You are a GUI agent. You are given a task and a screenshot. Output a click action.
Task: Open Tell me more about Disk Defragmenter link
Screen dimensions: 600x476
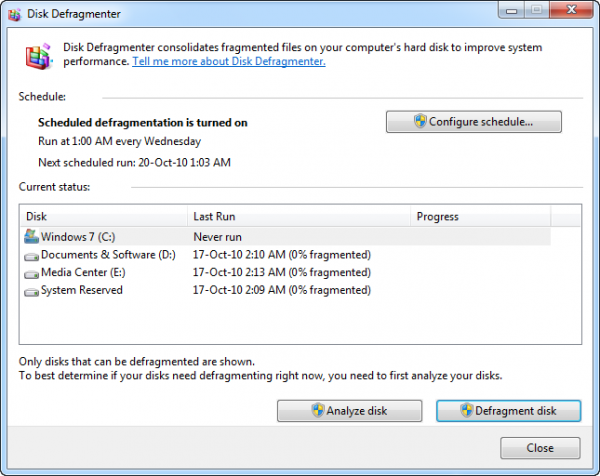[229, 61]
